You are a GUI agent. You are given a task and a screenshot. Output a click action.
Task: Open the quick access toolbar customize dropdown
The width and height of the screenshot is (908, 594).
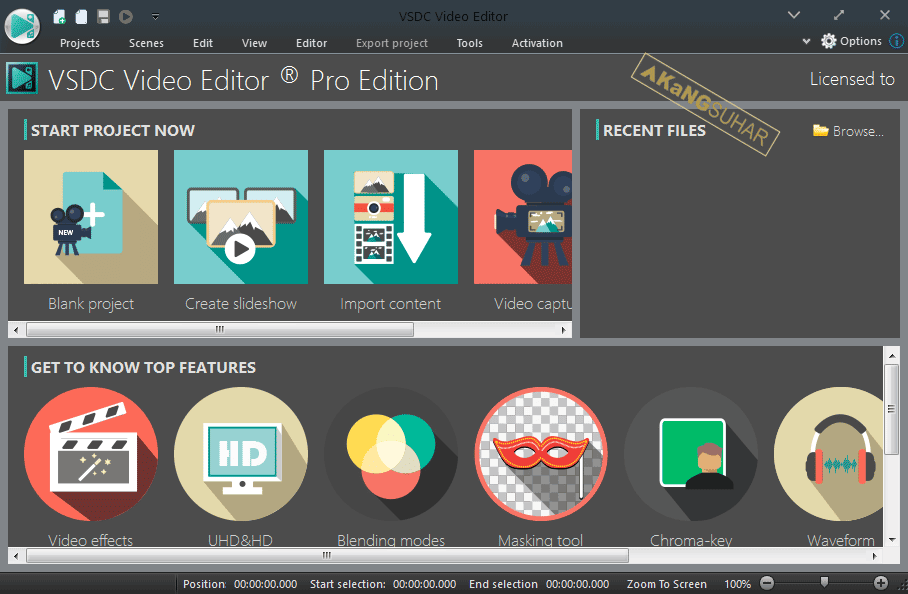click(x=155, y=17)
